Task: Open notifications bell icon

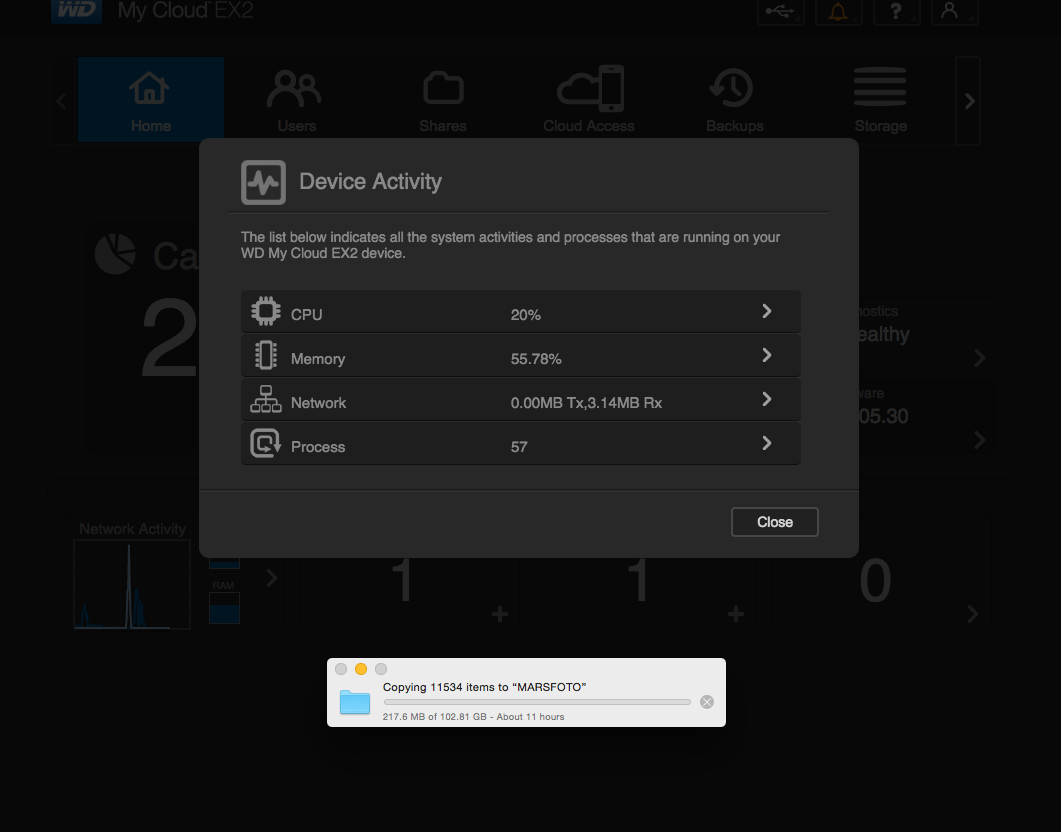Action: (x=838, y=11)
